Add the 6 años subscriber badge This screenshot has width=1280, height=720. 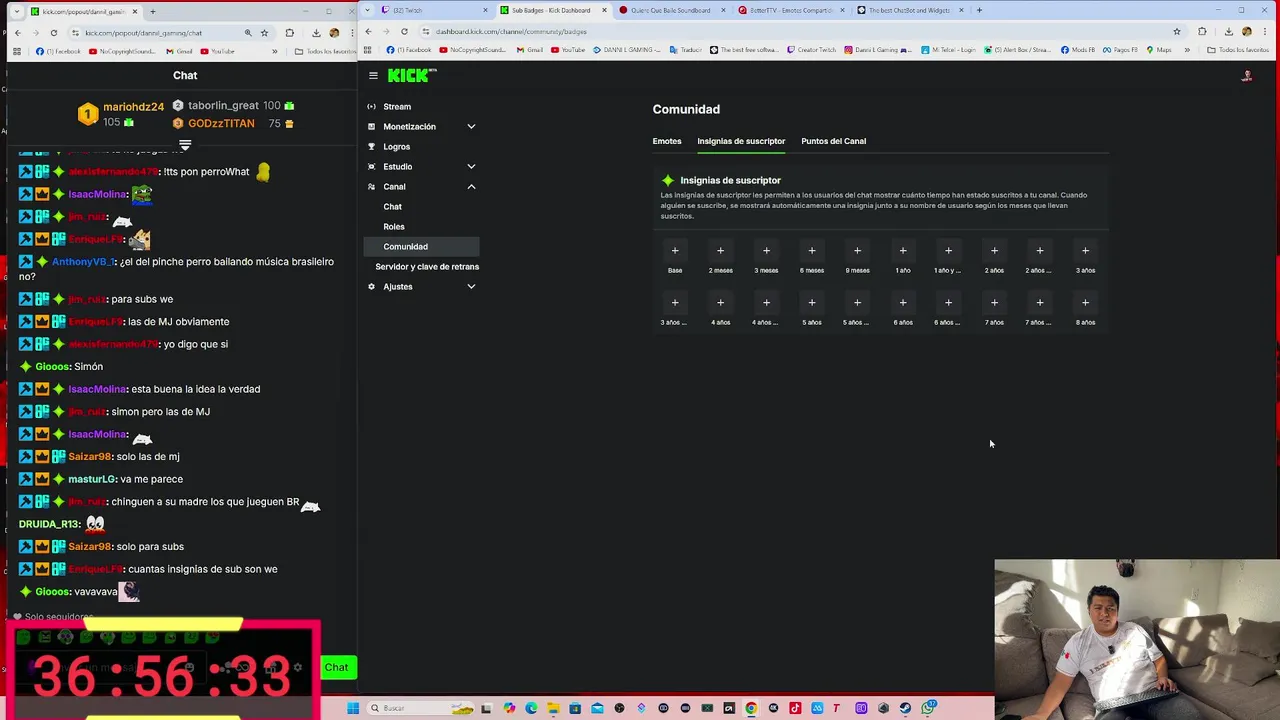(x=903, y=303)
